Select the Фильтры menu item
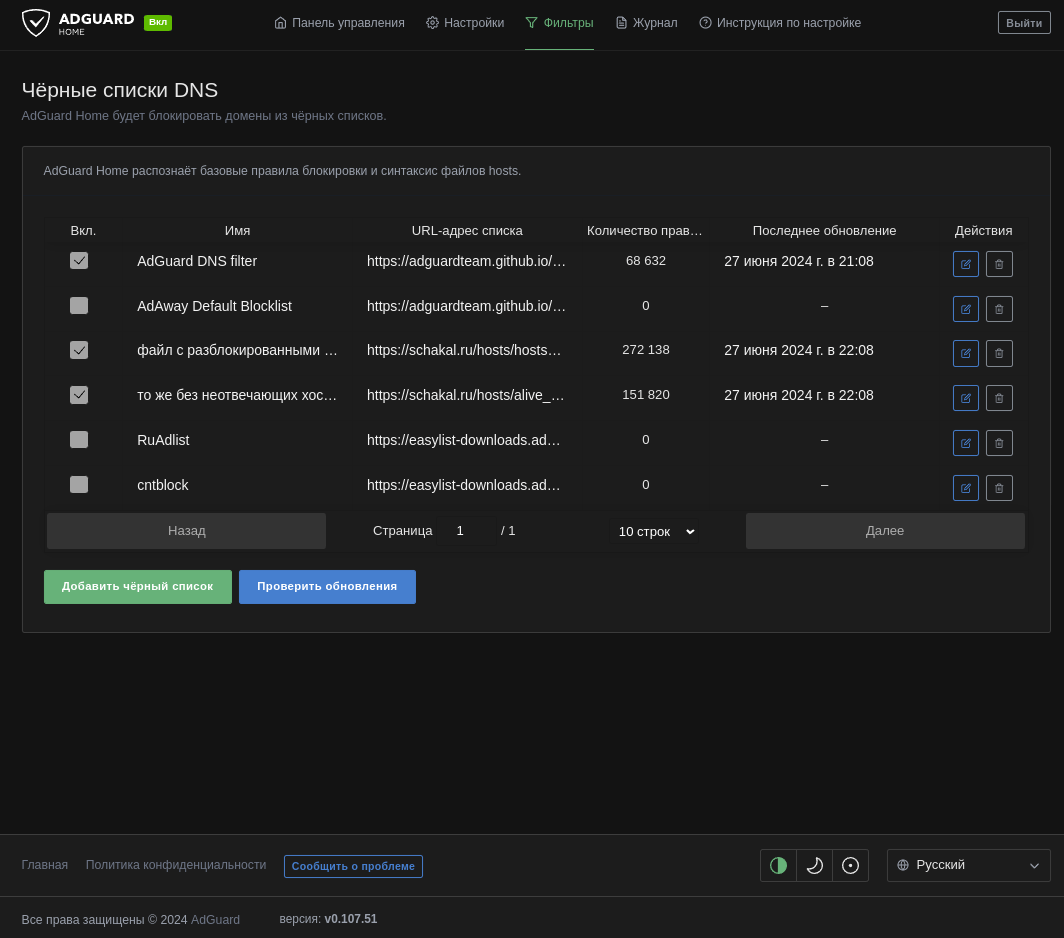This screenshot has width=1064, height=938. tap(559, 23)
